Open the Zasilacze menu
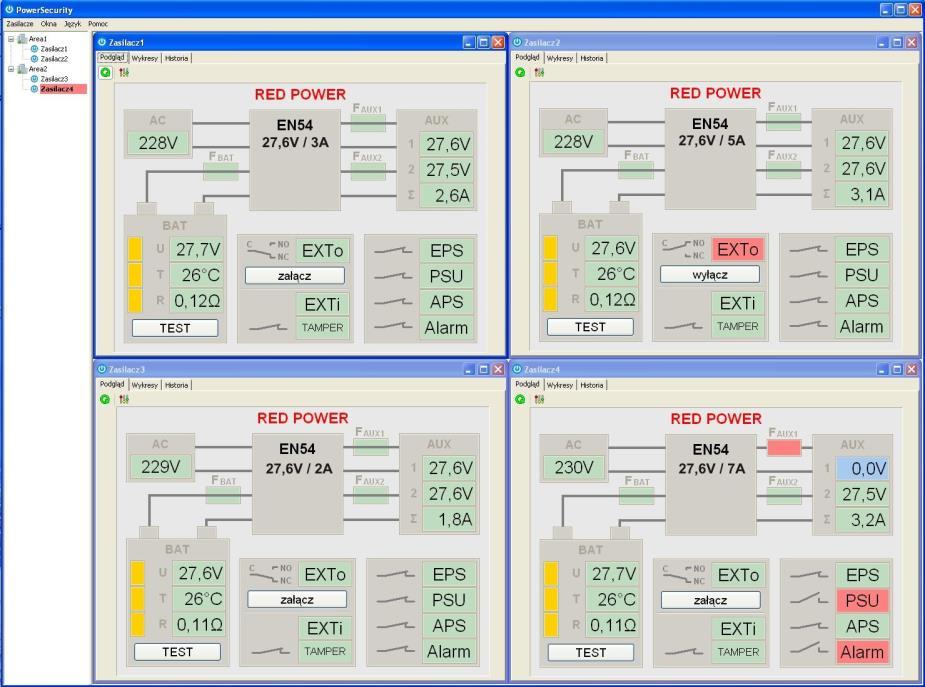Screen dimensions: 925x687 (x=19, y=24)
